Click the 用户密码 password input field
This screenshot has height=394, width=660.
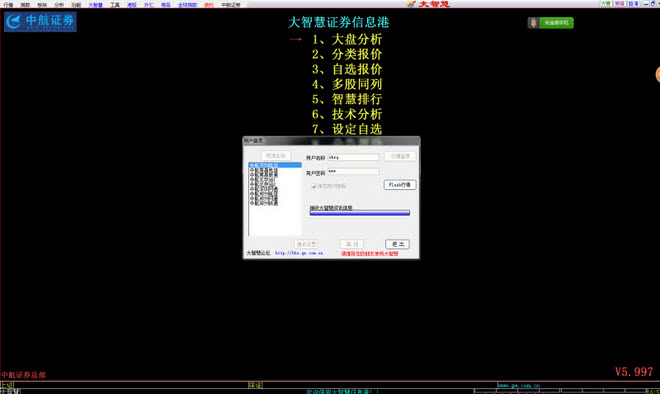(353, 171)
